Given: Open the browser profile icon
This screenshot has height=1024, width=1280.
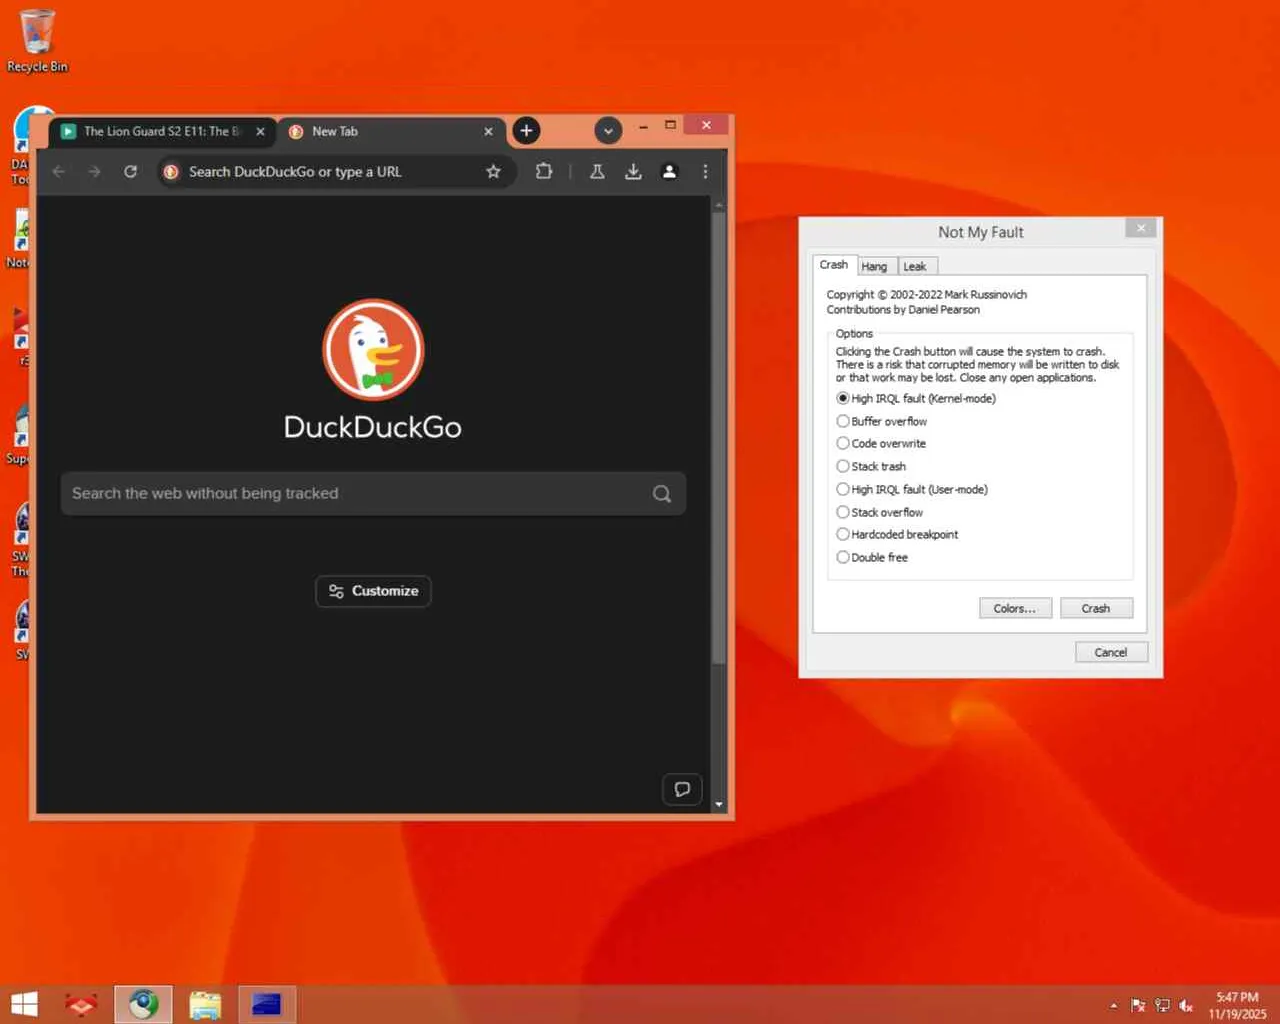Looking at the screenshot, I should pyautogui.click(x=669, y=172).
